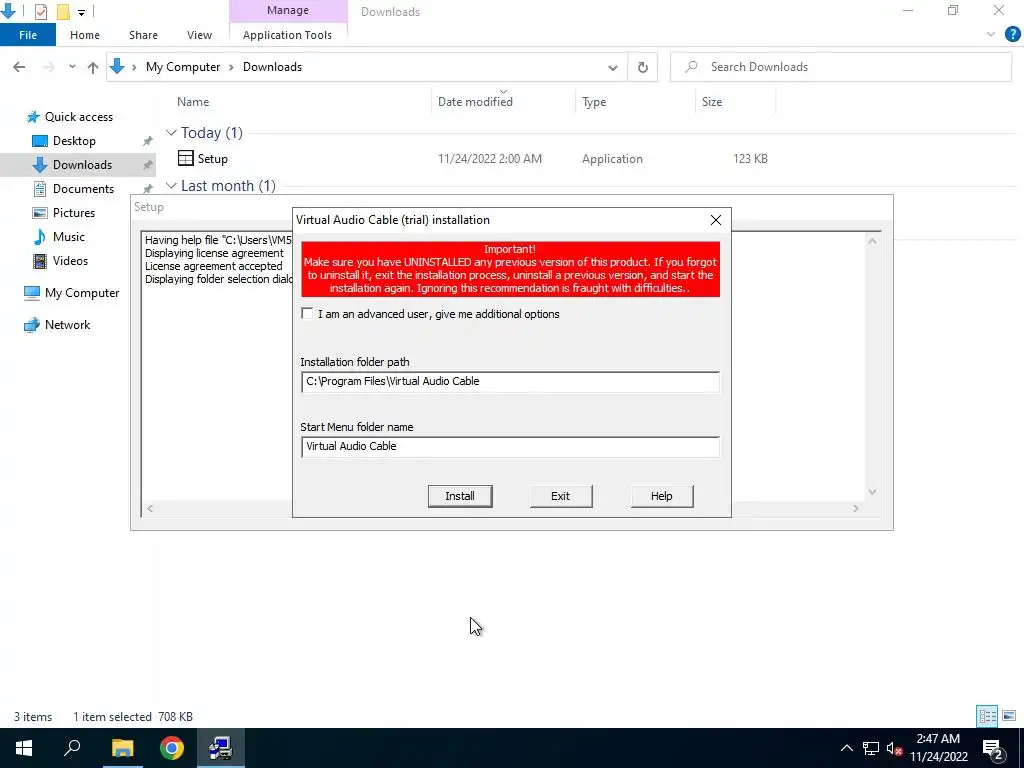Viewport: 1024px width, 768px height.
Task: Switch to the Share ribbon tab
Action: 143,35
